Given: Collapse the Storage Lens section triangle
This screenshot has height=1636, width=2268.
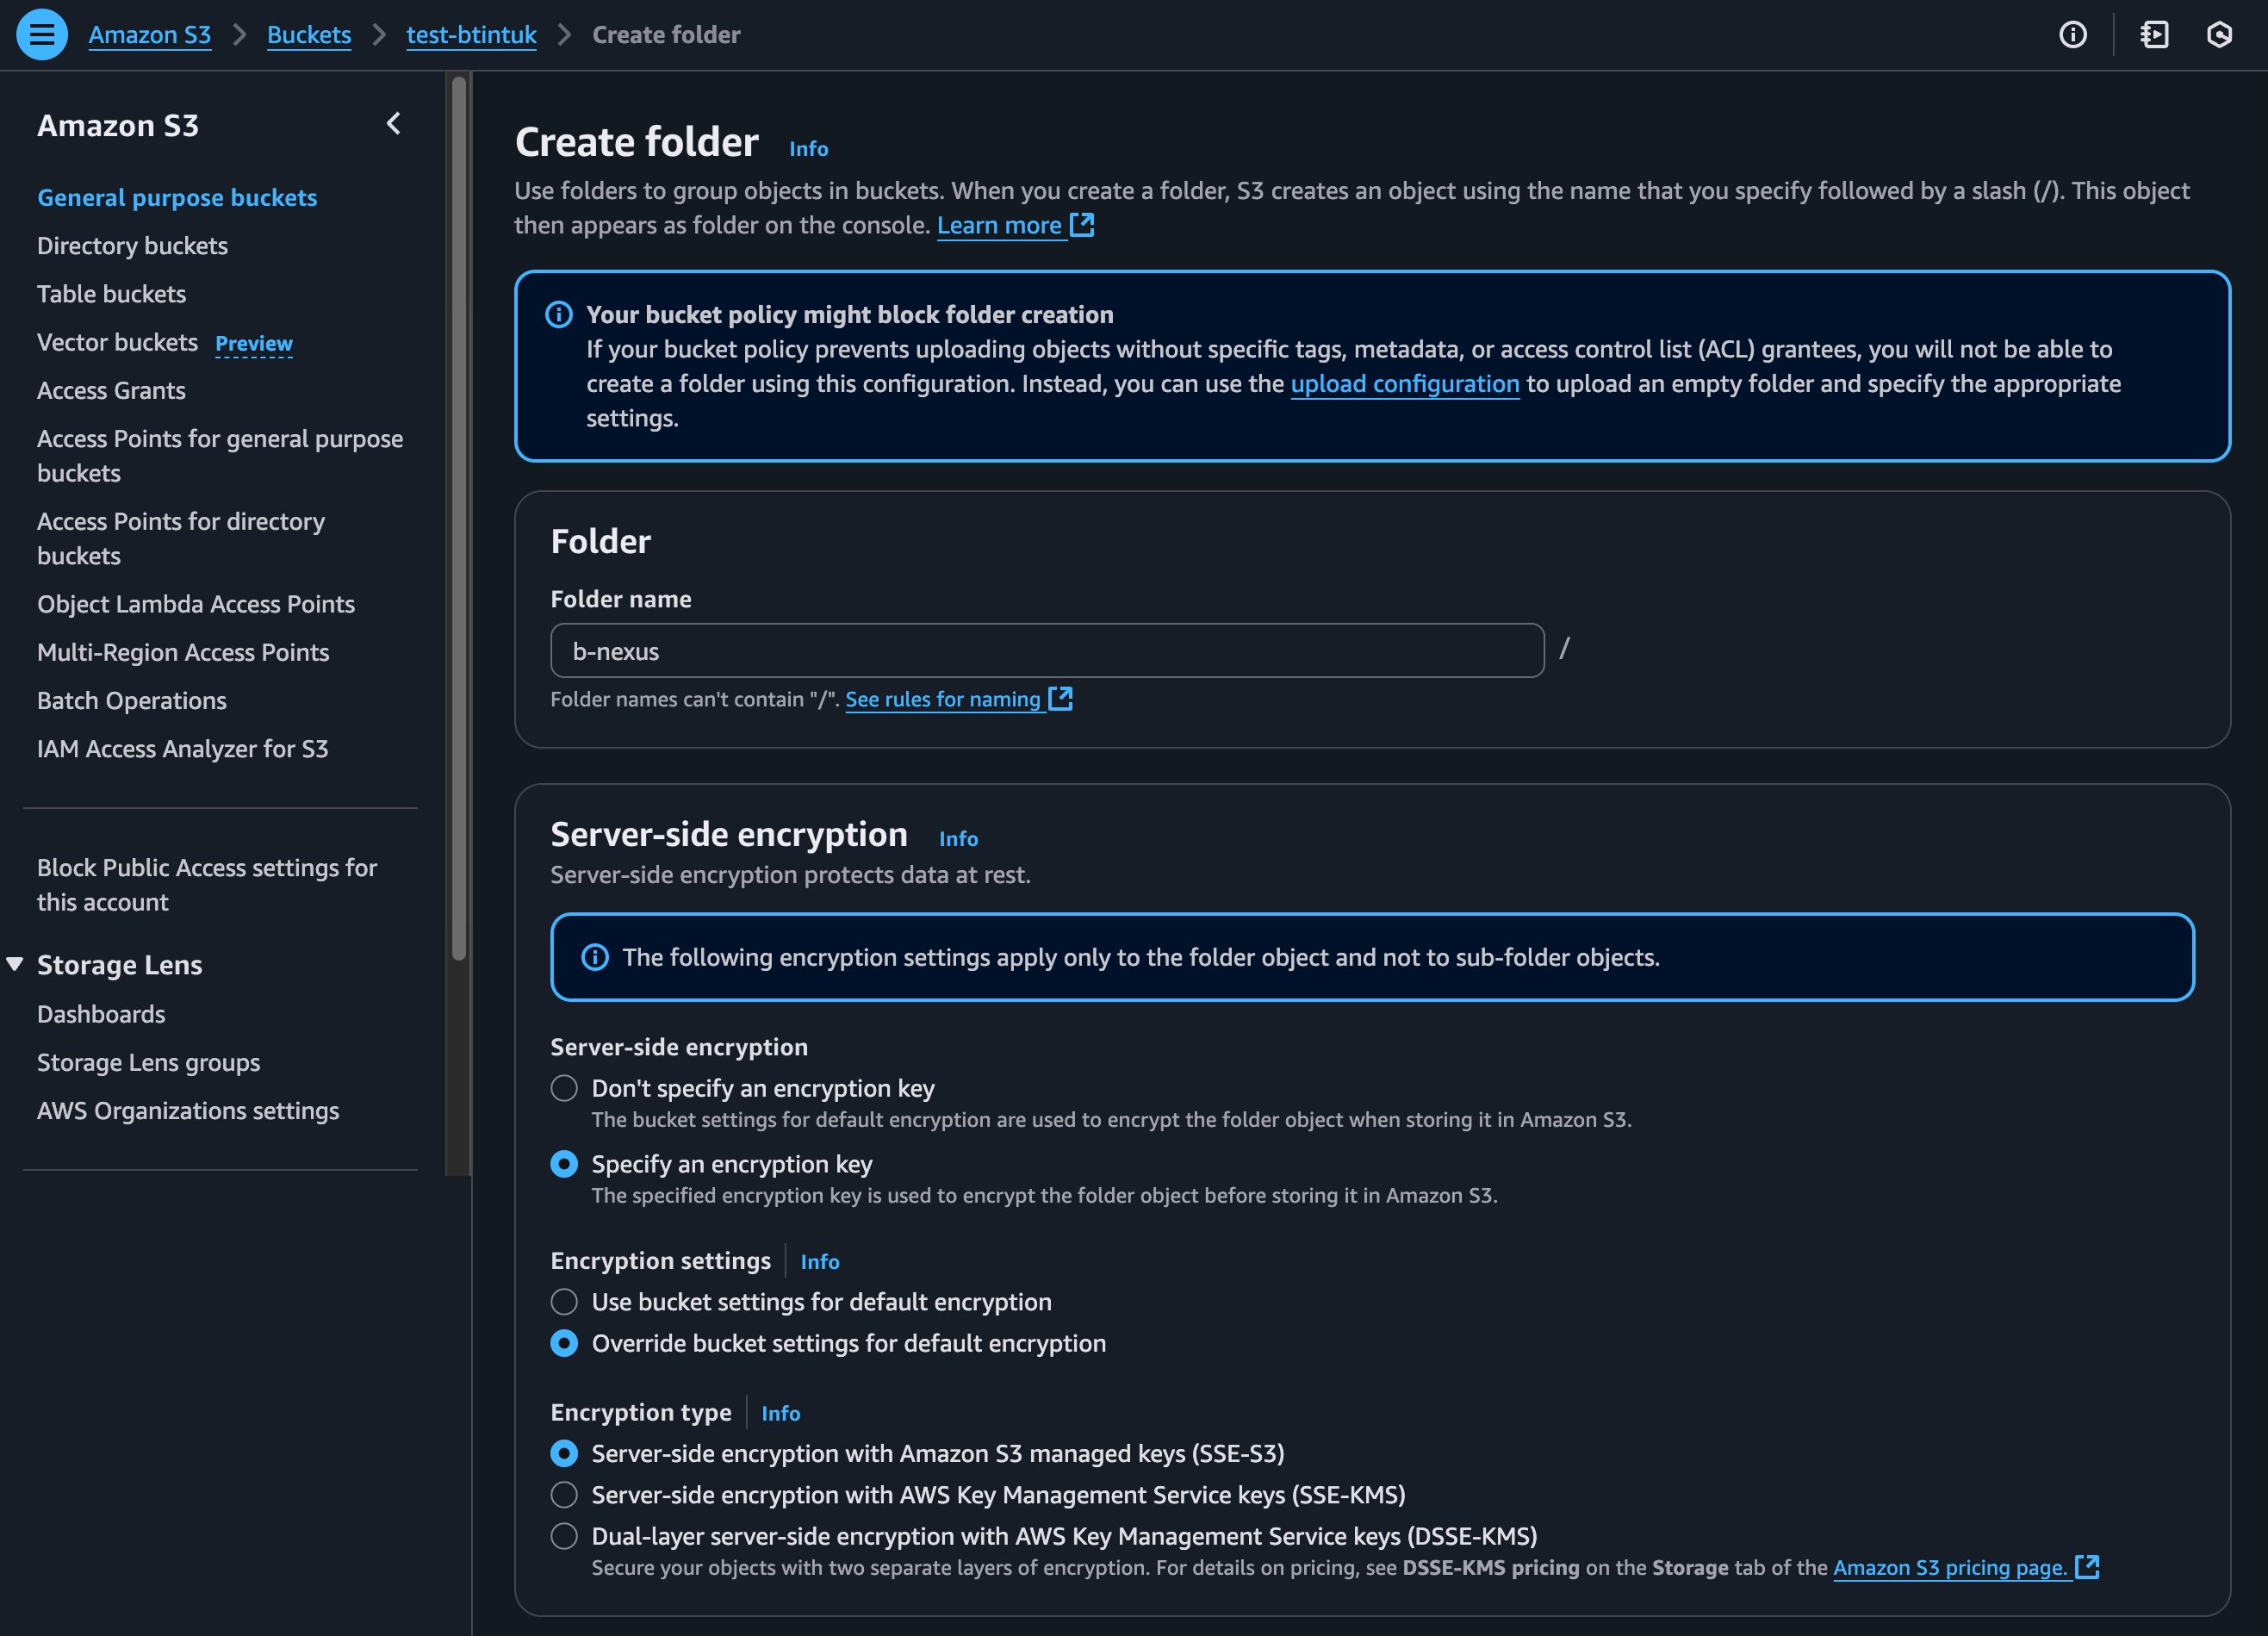Looking at the screenshot, I should click(x=15, y=964).
